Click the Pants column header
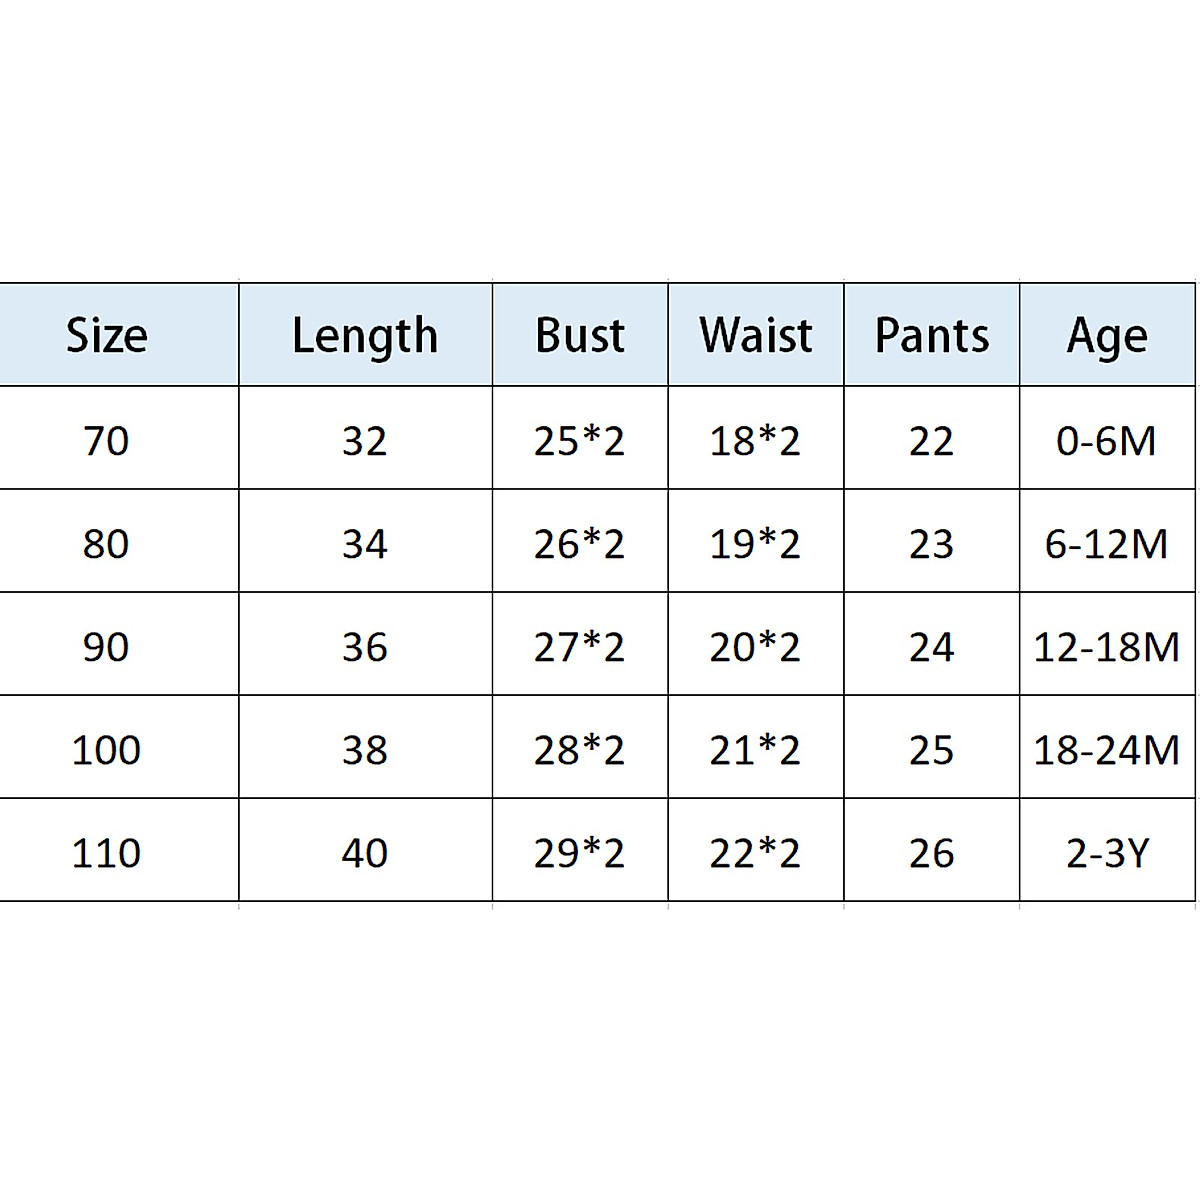This screenshot has width=1200, height=1200. coord(932,335)
